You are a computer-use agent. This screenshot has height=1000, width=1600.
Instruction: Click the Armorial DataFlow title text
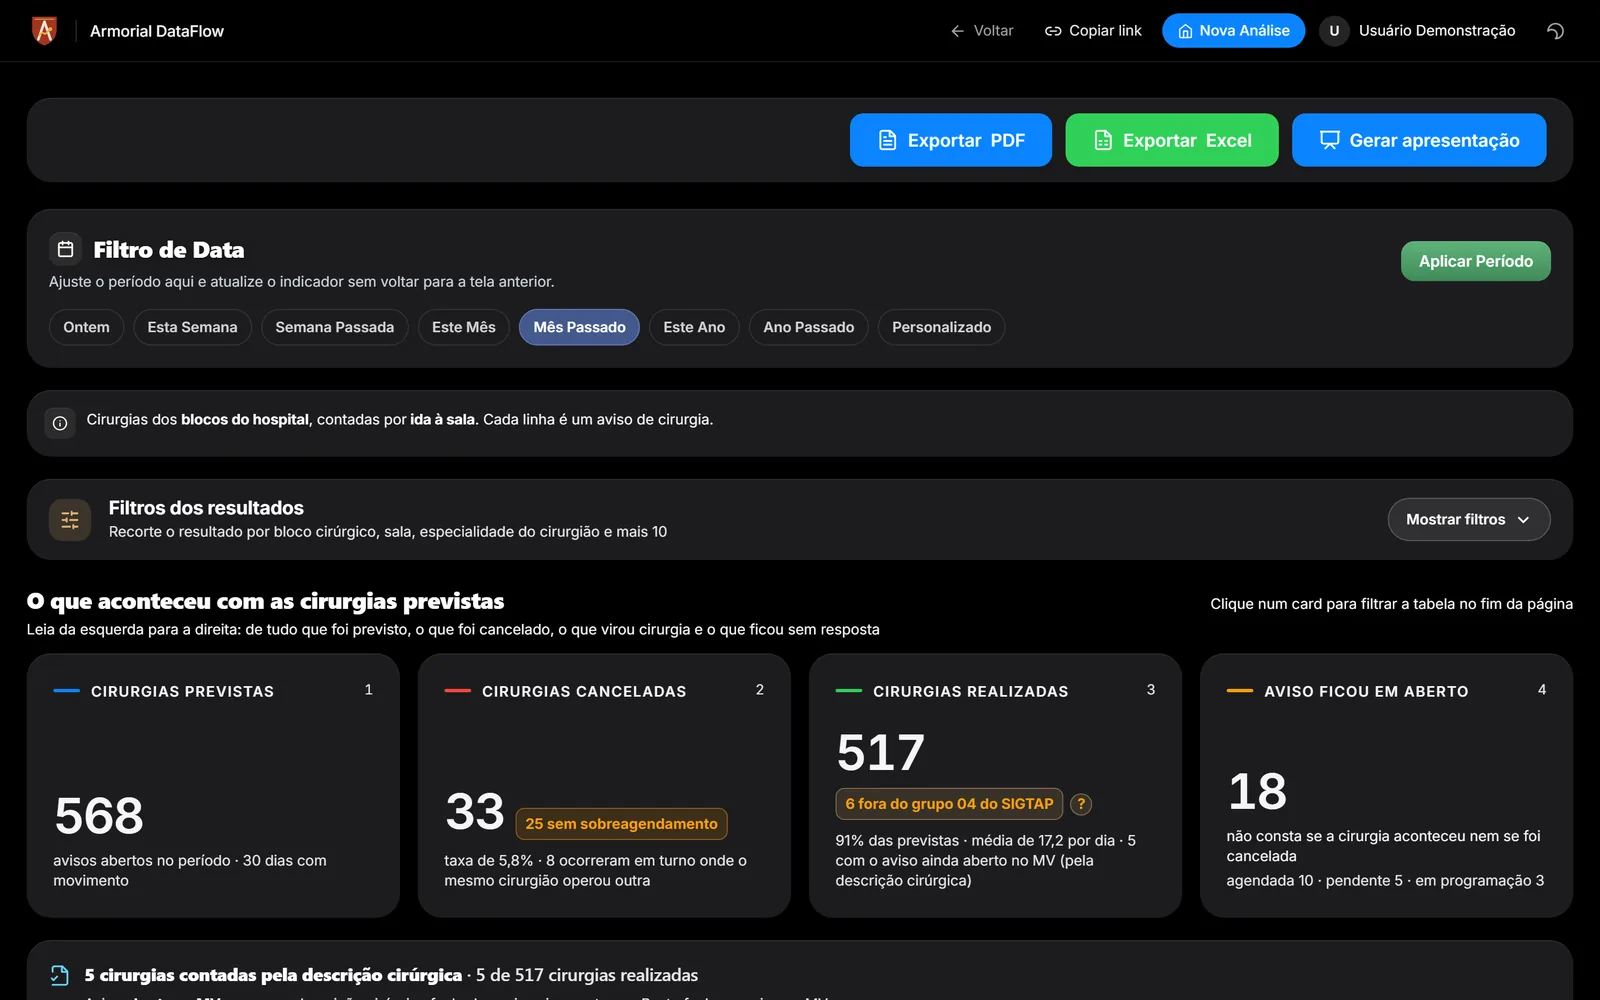(157, 31)
